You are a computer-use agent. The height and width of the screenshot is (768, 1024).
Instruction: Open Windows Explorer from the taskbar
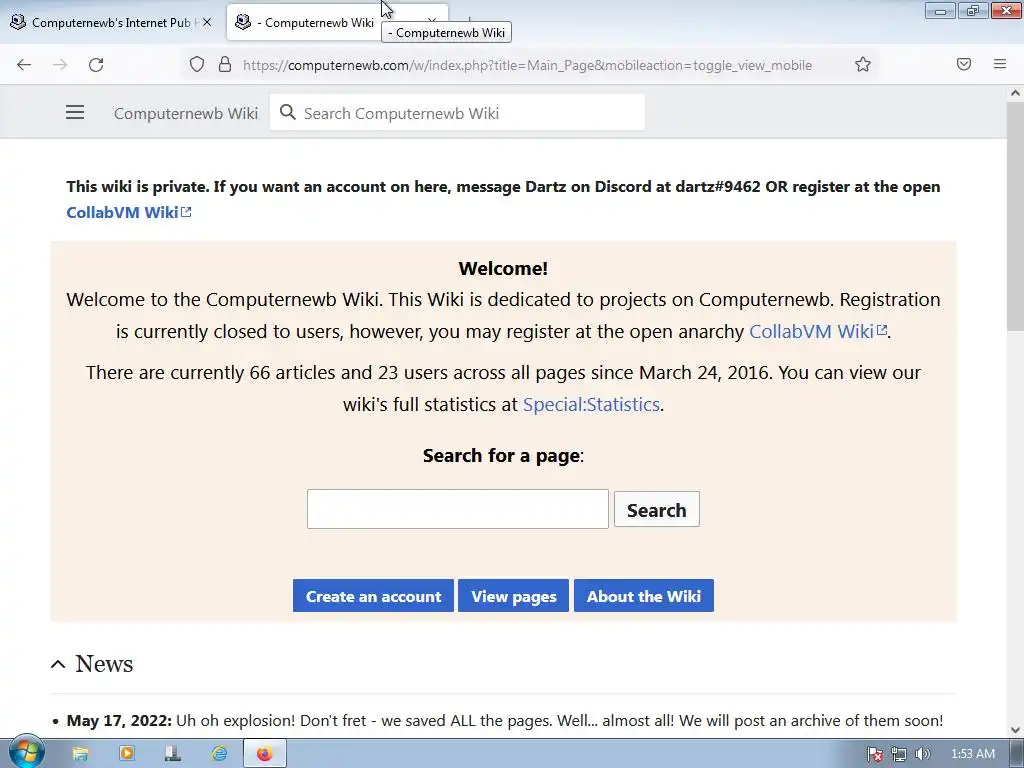click(80, 754)
